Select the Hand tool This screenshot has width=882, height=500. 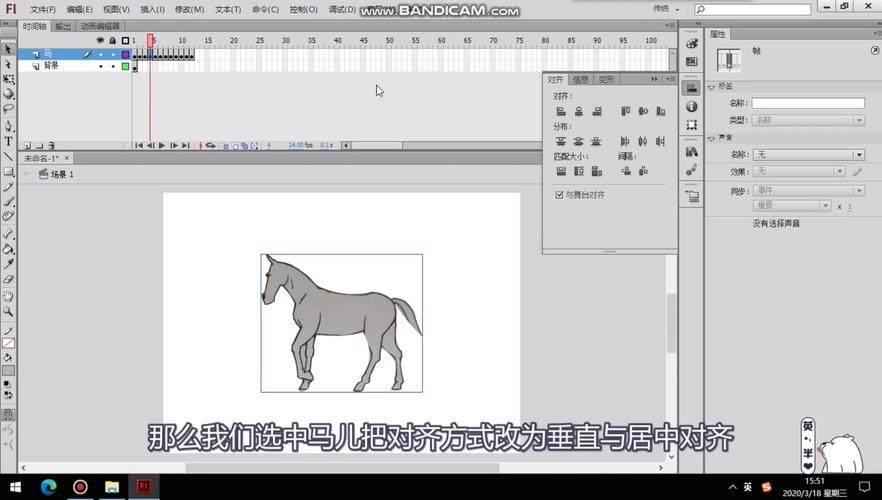tap(8, 296)
